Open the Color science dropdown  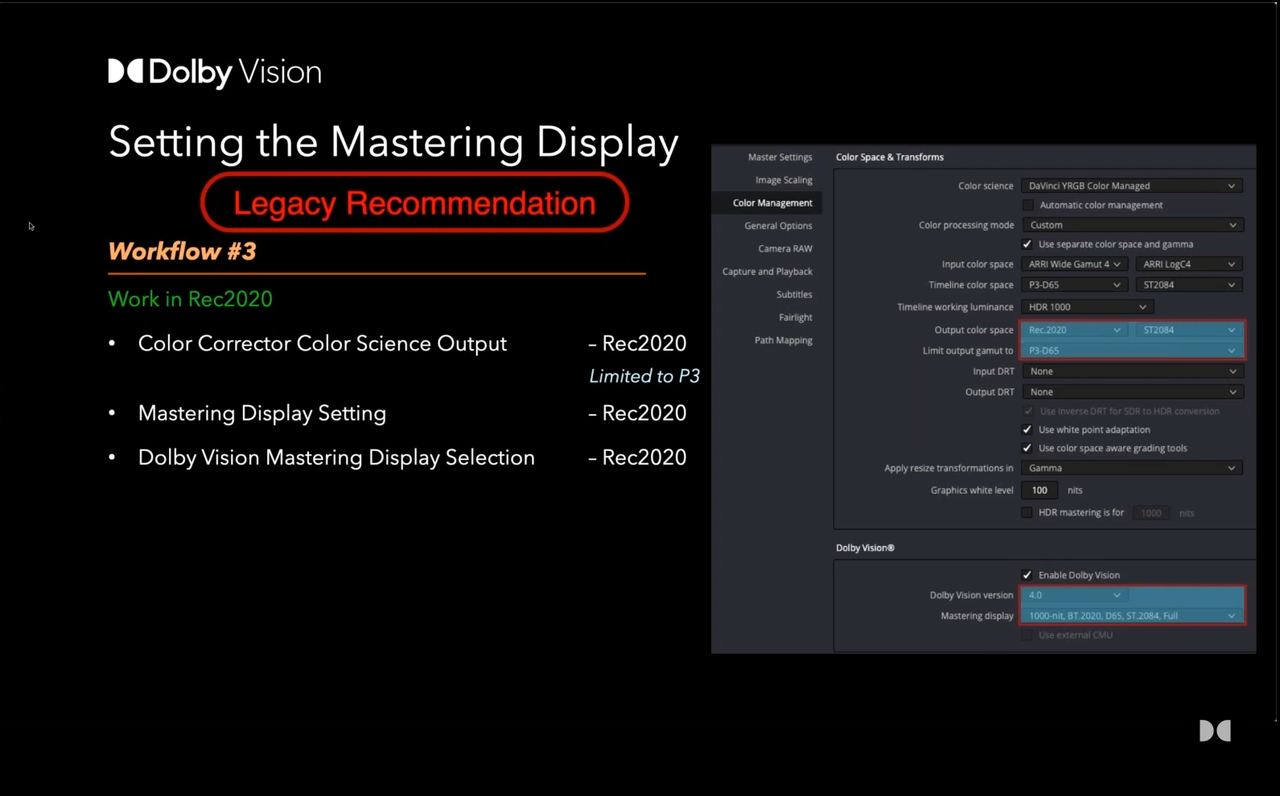[x=1132, y=186]
